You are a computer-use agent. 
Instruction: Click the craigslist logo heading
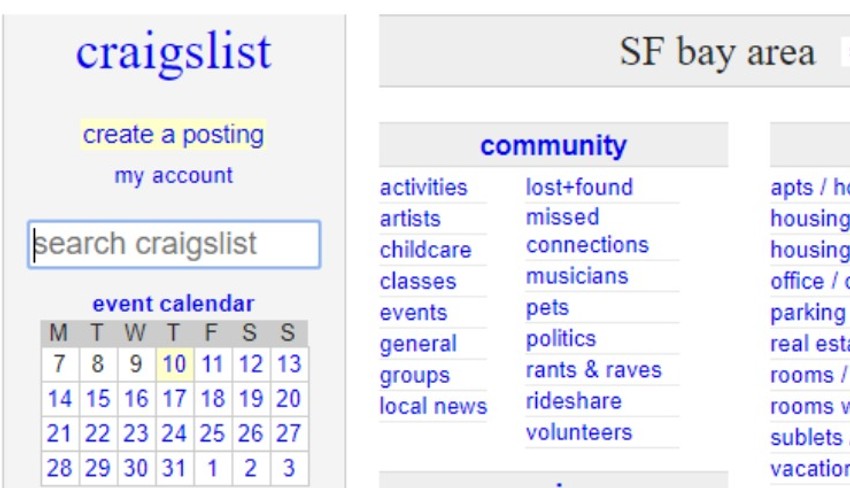pos(173,52)
